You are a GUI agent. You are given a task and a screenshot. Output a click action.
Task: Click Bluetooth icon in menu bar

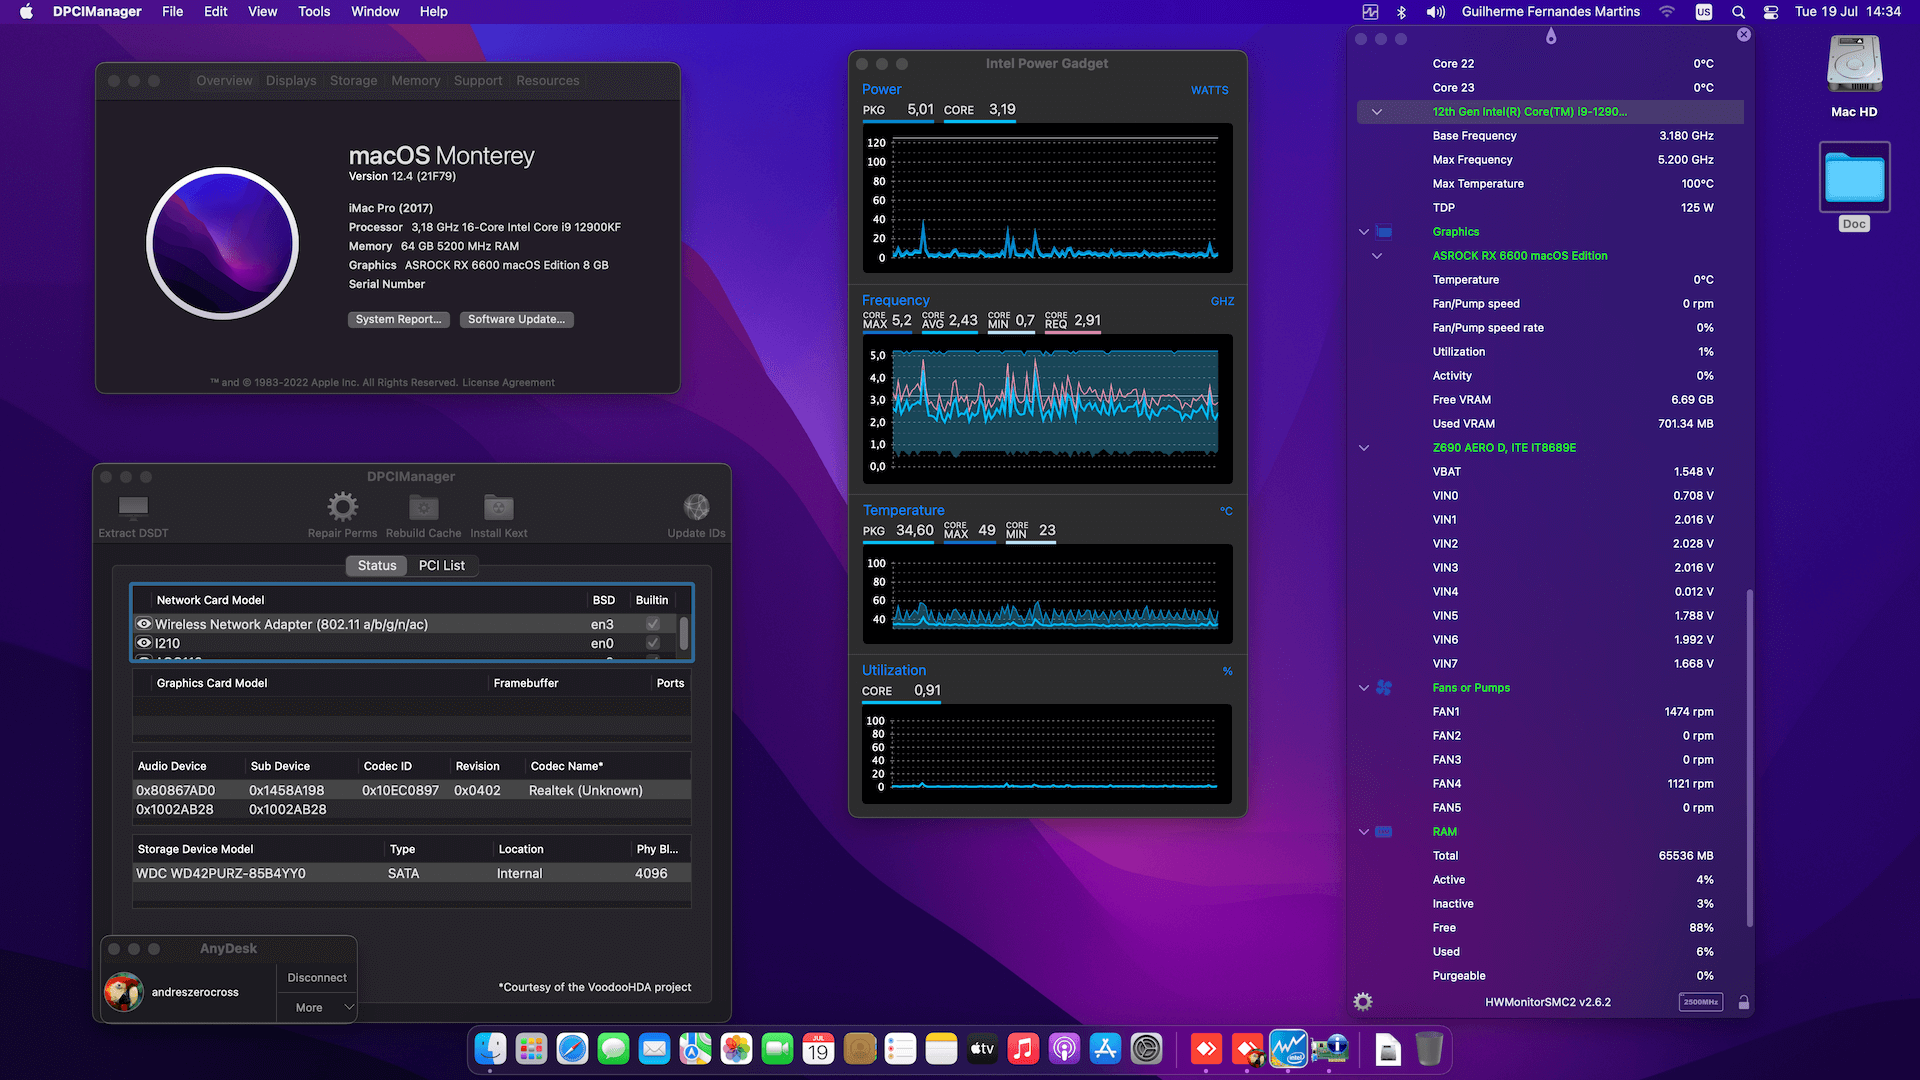point(1401,12)
